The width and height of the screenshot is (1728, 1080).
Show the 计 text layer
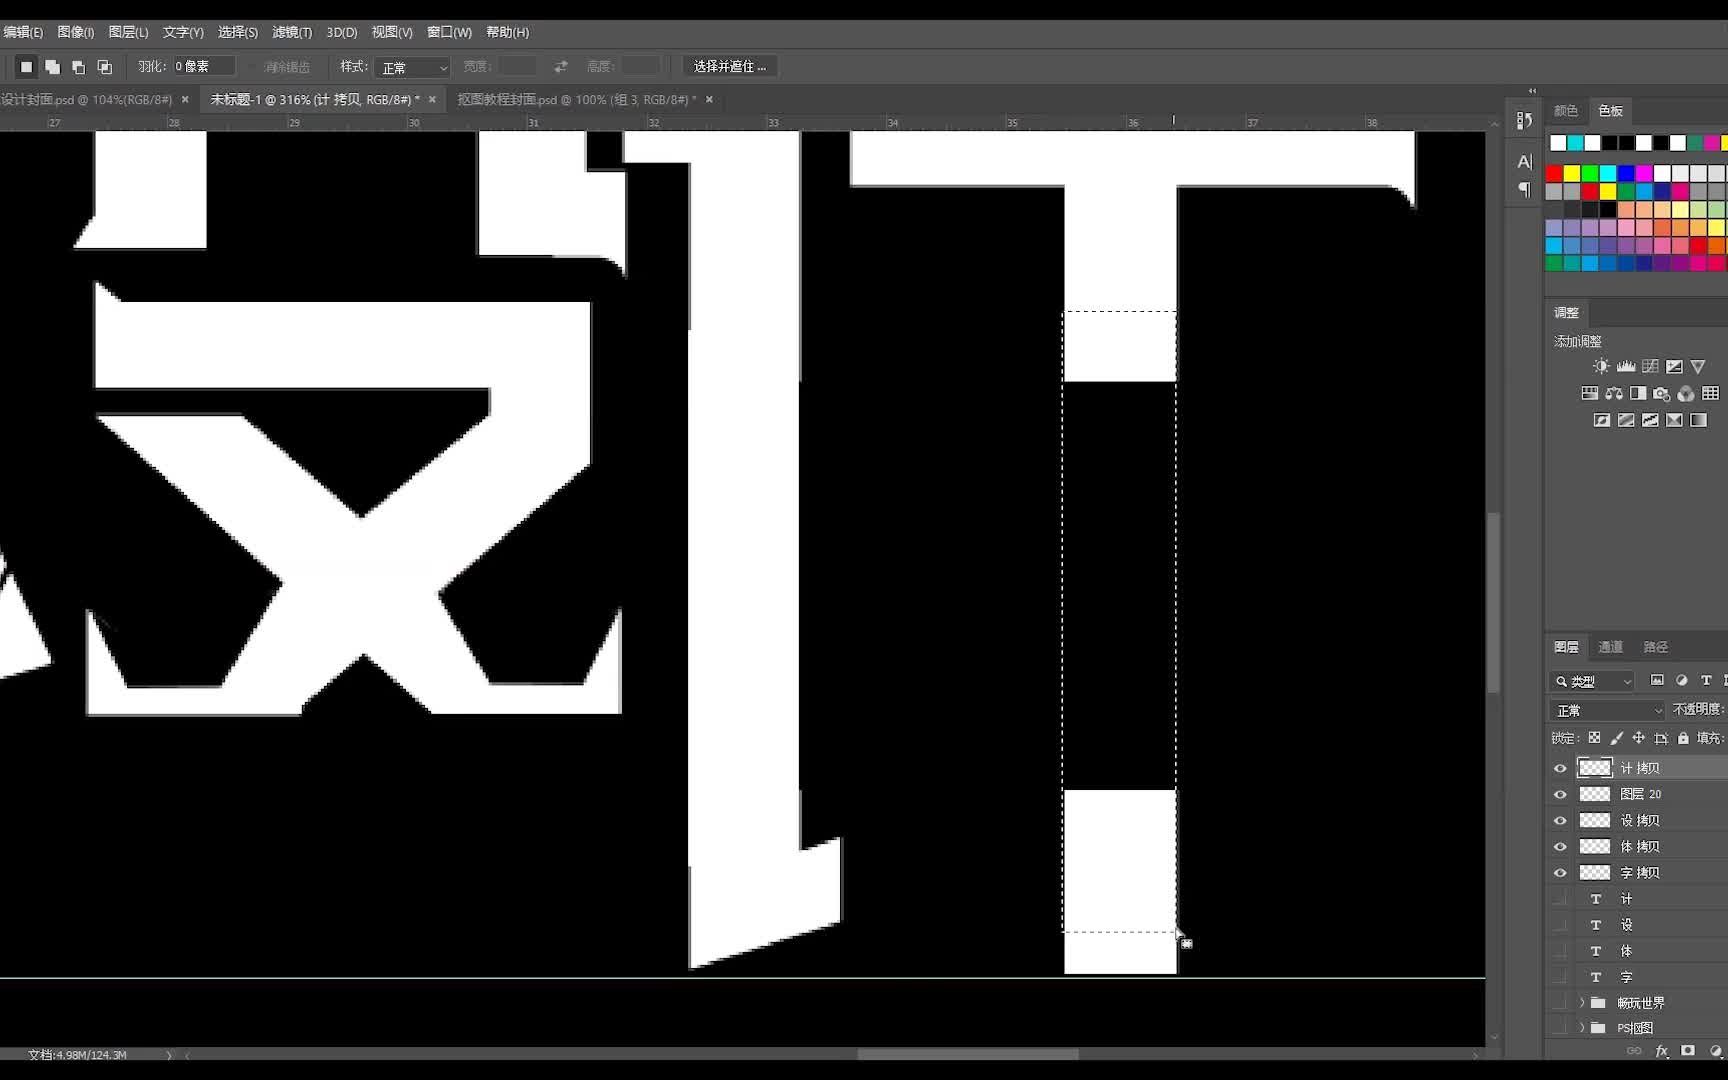point(1560,898)
